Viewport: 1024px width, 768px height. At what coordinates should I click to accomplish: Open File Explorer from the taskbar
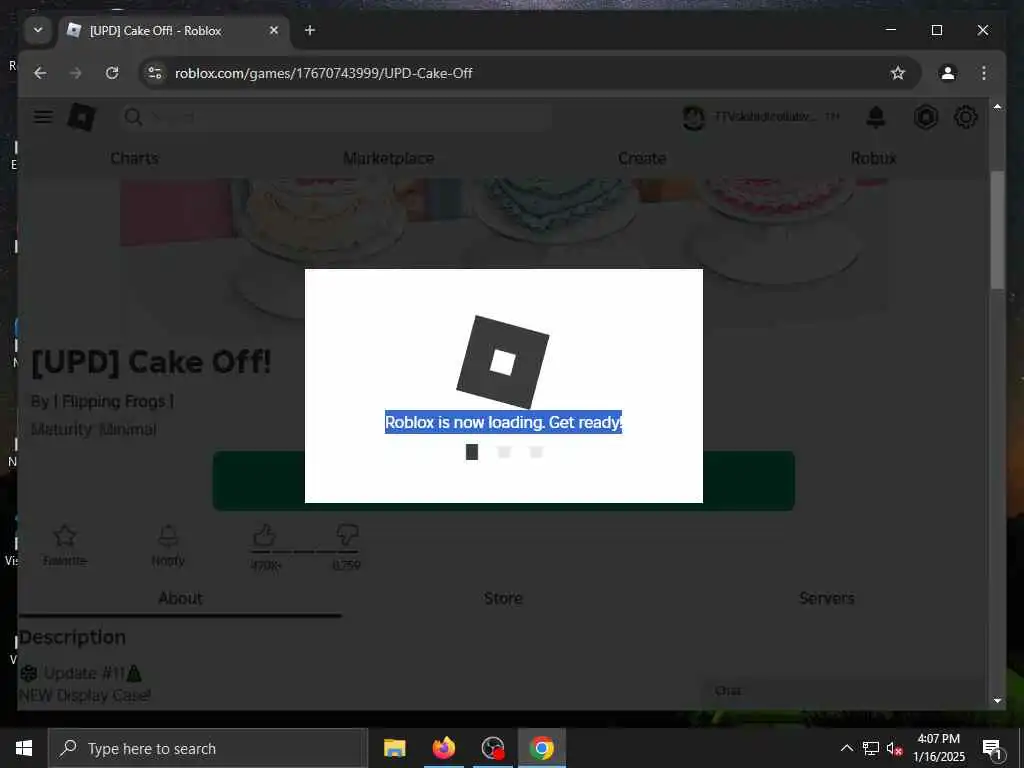click(x=394, y=748)
